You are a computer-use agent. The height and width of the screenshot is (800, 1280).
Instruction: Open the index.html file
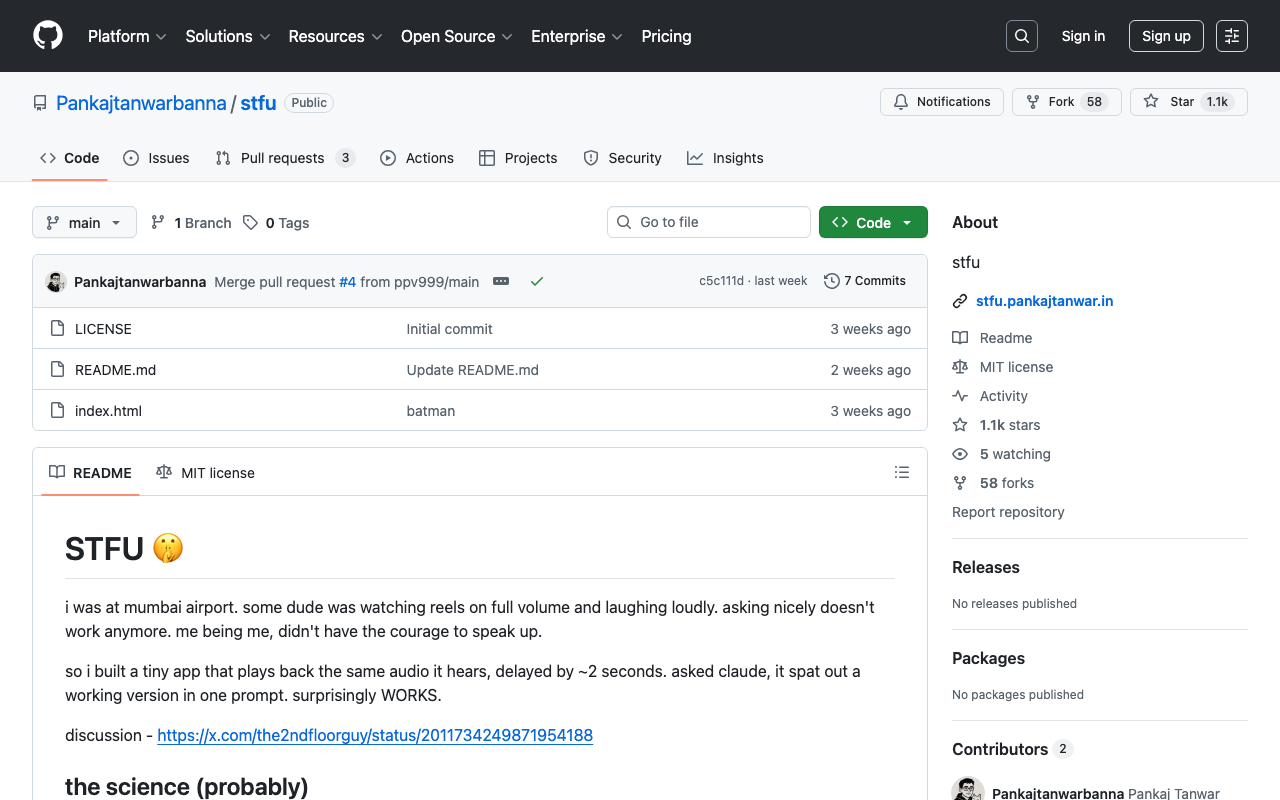108,411
